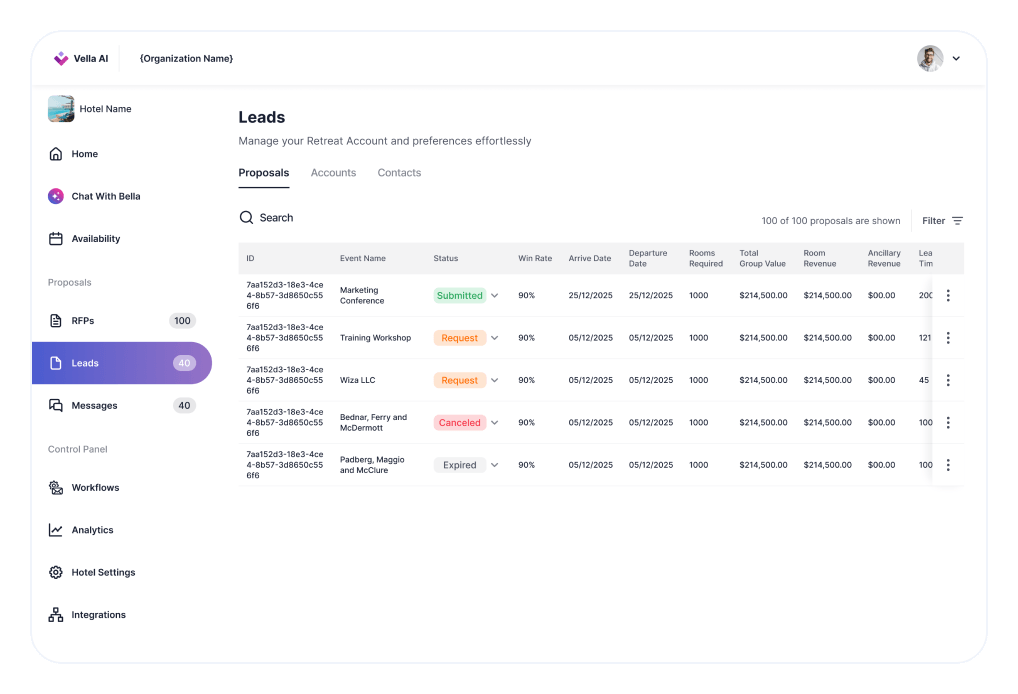This screenshot has height=694, width=1018.
Task: Click the filter lines icon
Action: click(x=957, y=221)
